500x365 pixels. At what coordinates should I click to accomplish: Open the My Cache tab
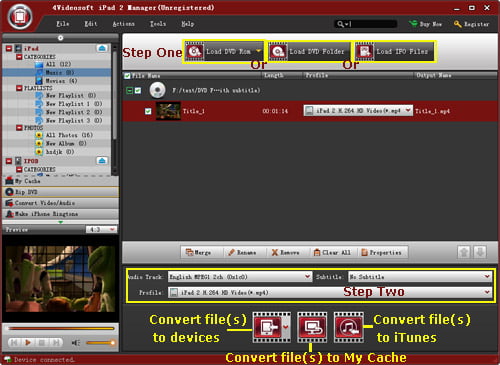(60, 181)
